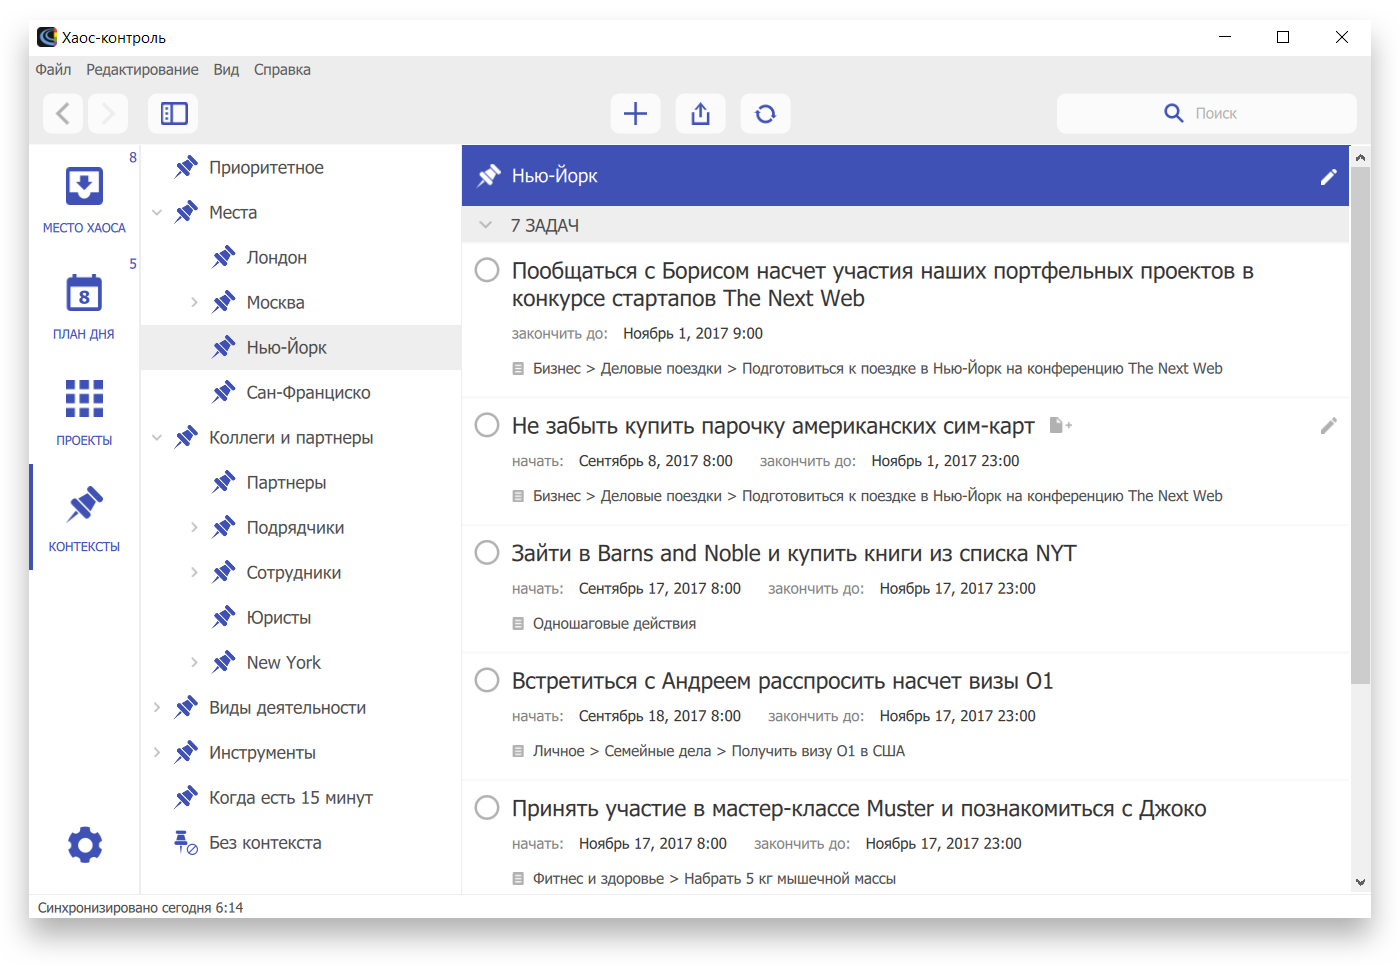Screen dimensions: 1400x970
Task: Go back with the left arrow button
Action: [x=62, y=114]
